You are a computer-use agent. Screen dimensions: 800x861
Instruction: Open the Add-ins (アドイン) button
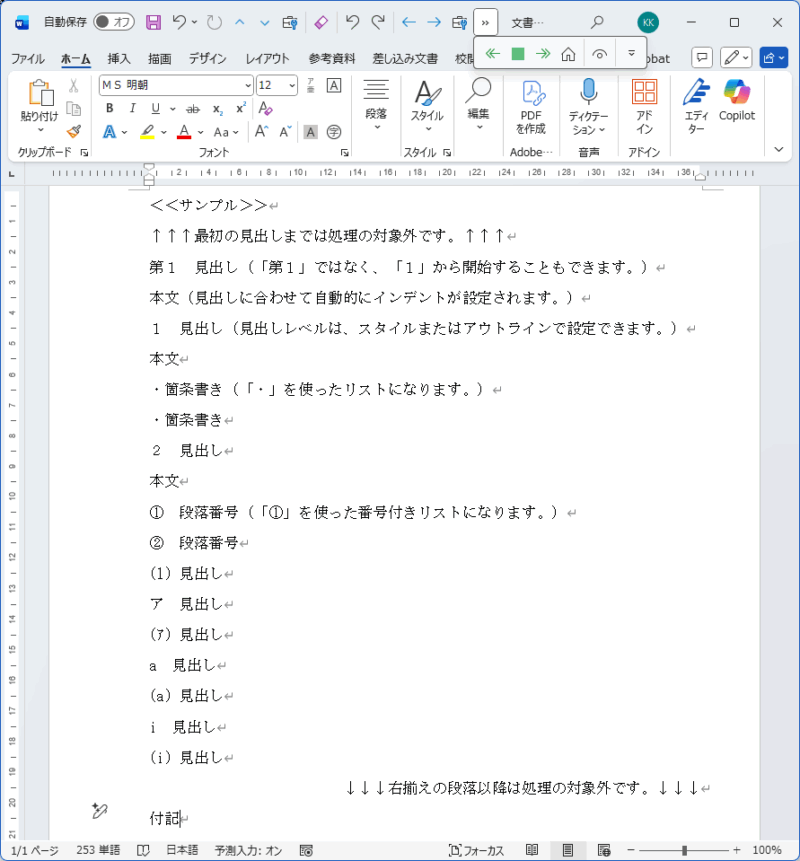644,106
